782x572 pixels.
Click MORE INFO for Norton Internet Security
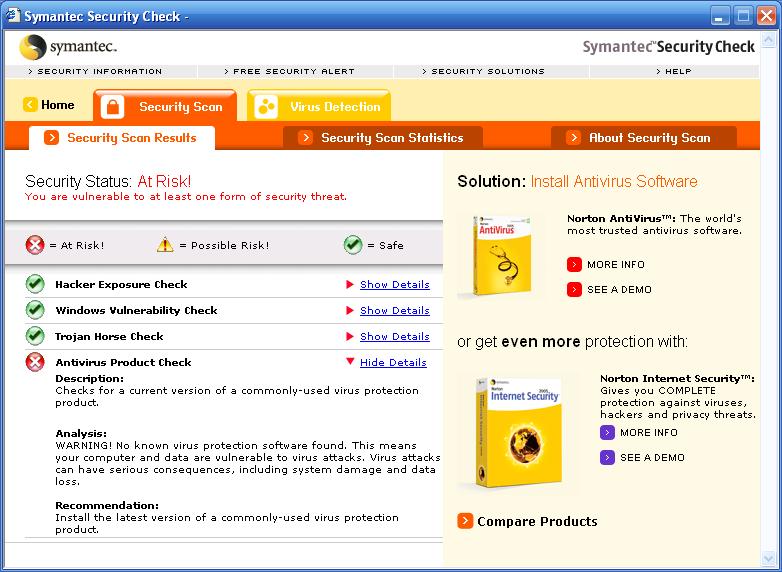(649, 432)
